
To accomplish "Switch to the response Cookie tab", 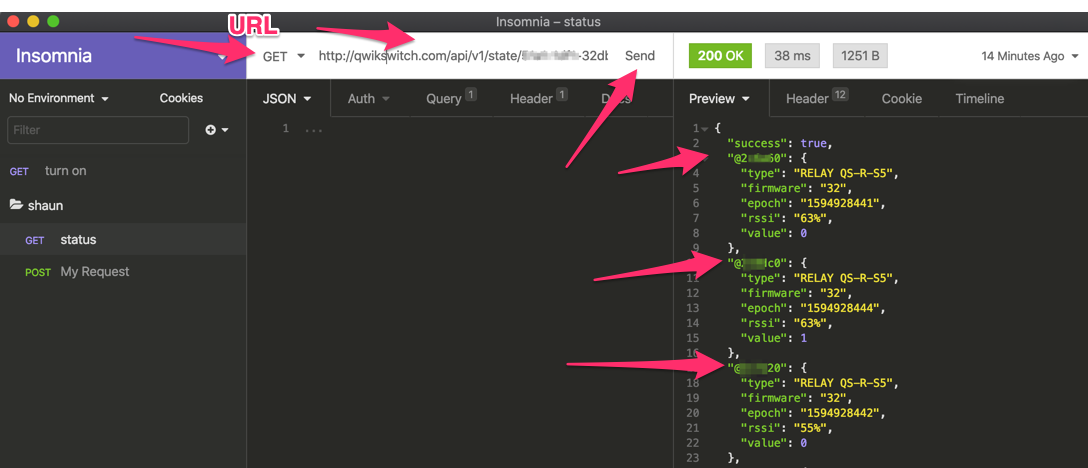I will [901, 99].
